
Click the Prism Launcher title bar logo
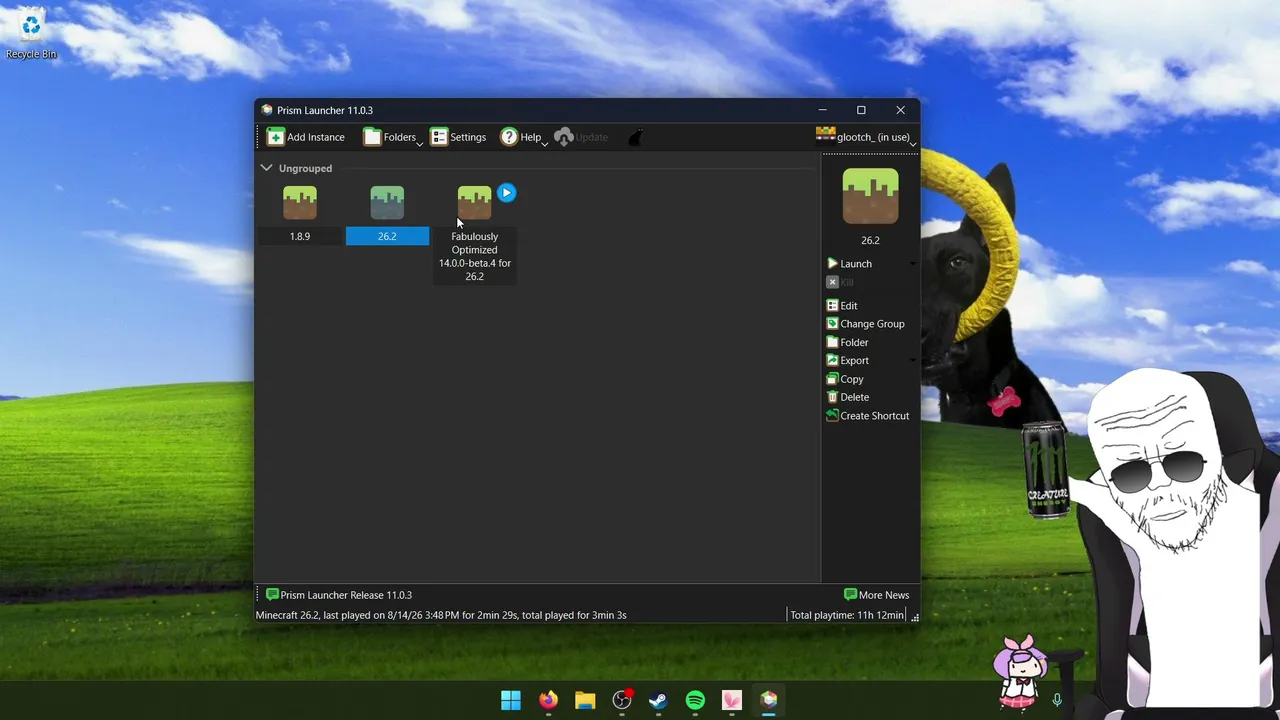266,110
